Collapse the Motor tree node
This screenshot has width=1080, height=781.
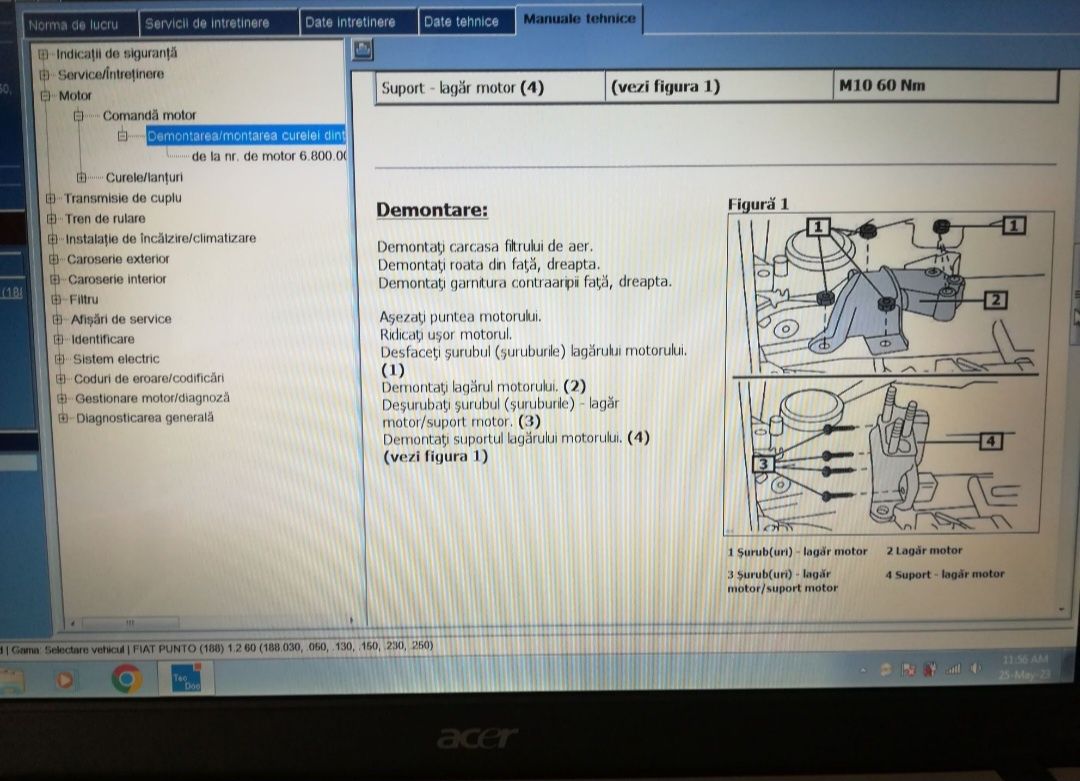click(45, 96)
